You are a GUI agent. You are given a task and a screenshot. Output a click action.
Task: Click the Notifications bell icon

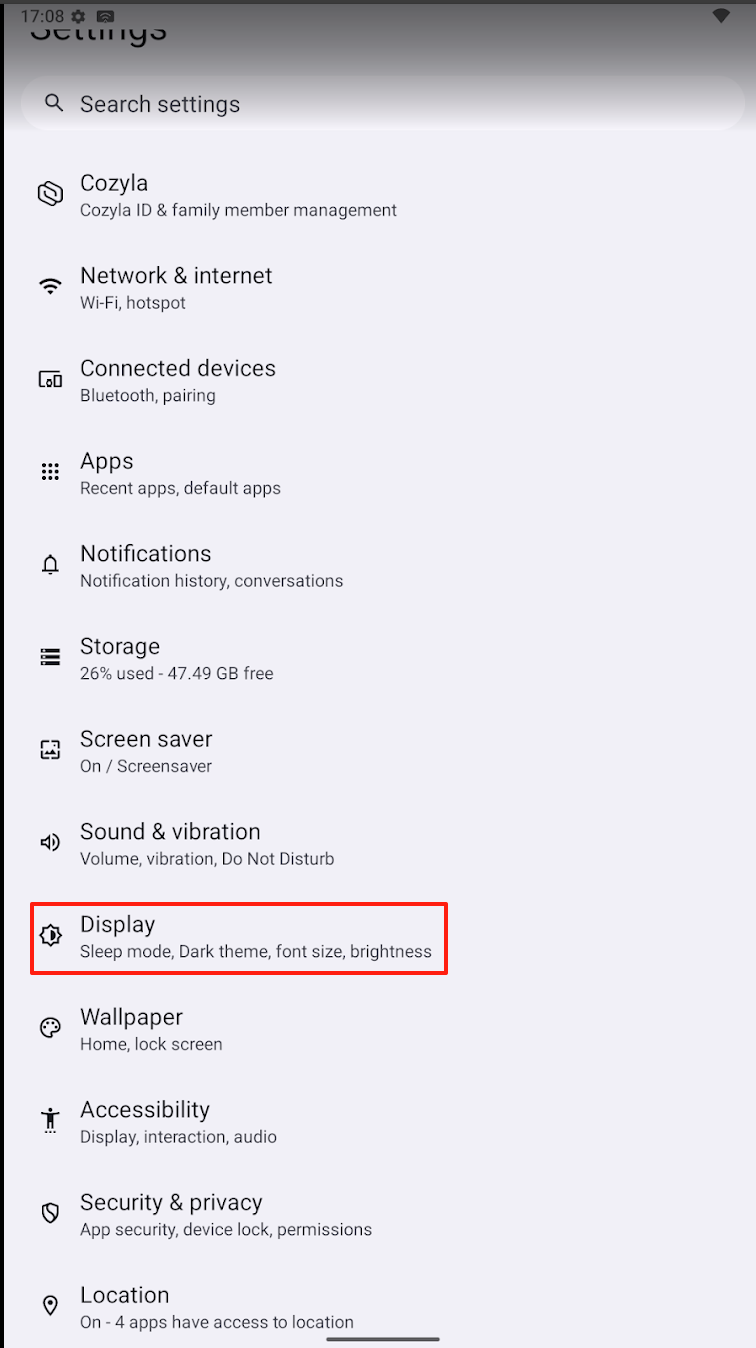tap(50, 565)
